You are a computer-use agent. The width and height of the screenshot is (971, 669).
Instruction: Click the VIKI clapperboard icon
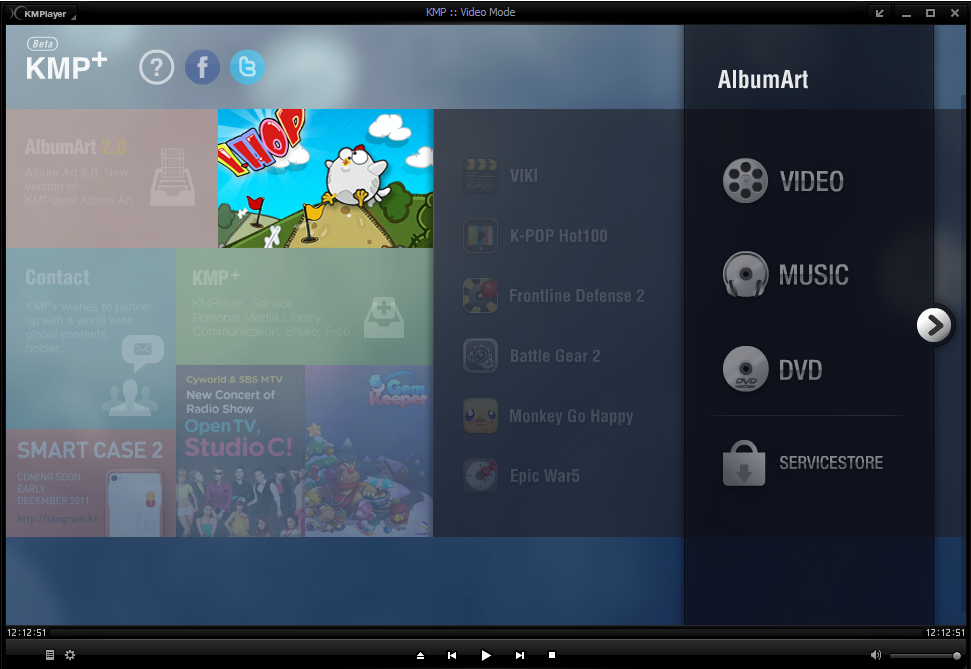click(481, 175)
